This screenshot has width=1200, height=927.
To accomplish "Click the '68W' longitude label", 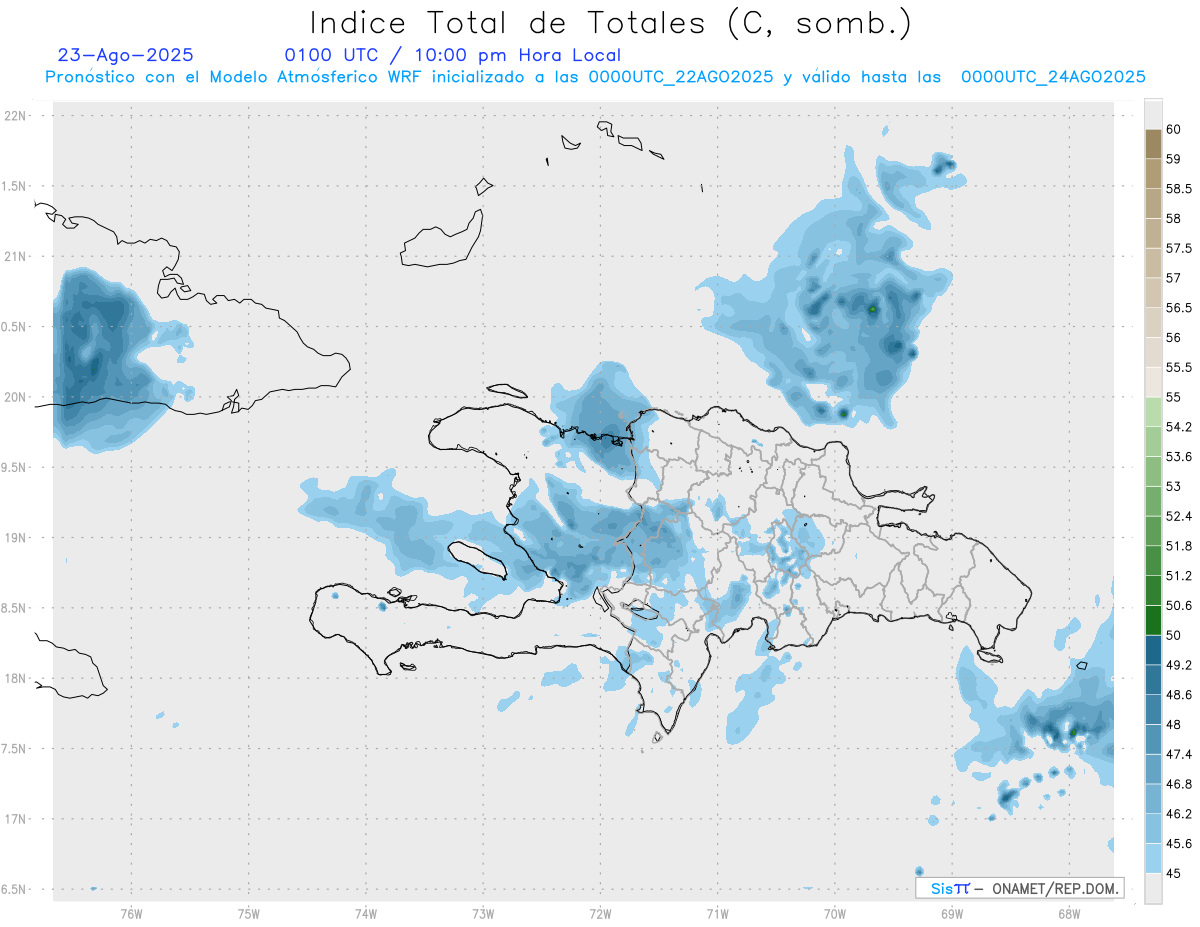I will coord(1069,913).
